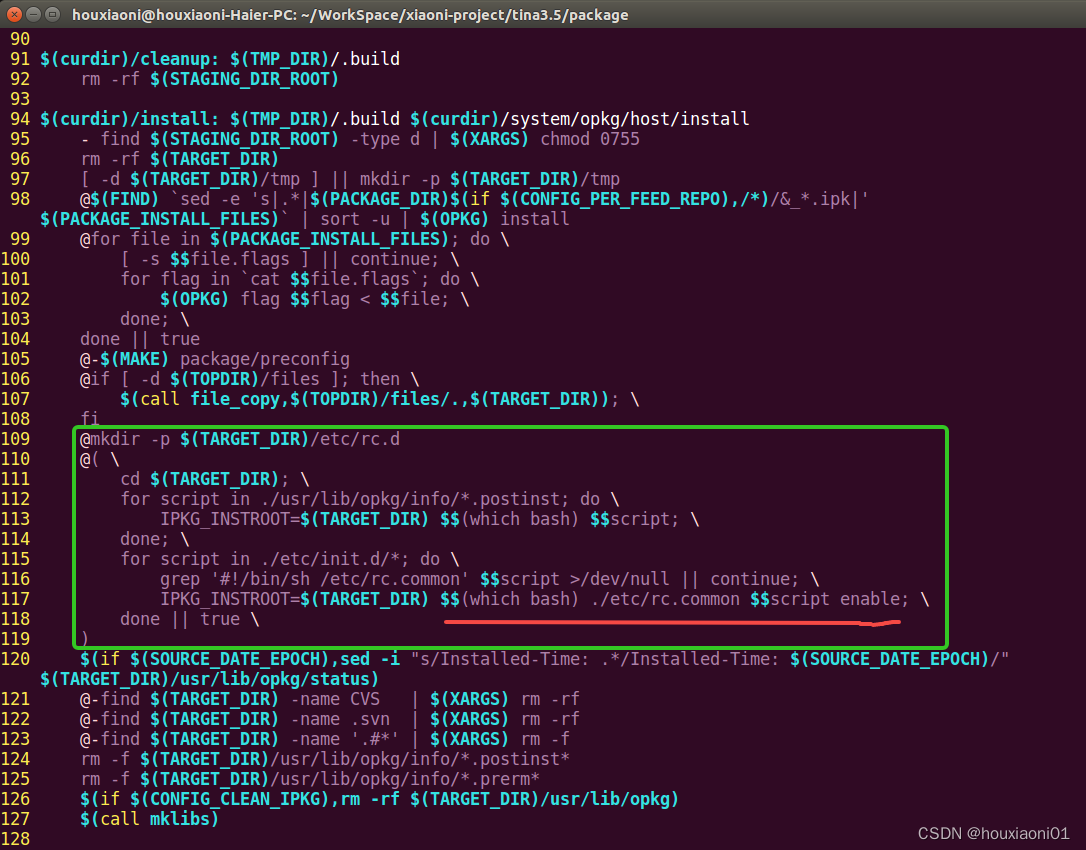The width and height of the screenshot is (1086, 850).
Task: Click 'cd $(TARGET_DIR);' on line 111
Action: [205, 479]
